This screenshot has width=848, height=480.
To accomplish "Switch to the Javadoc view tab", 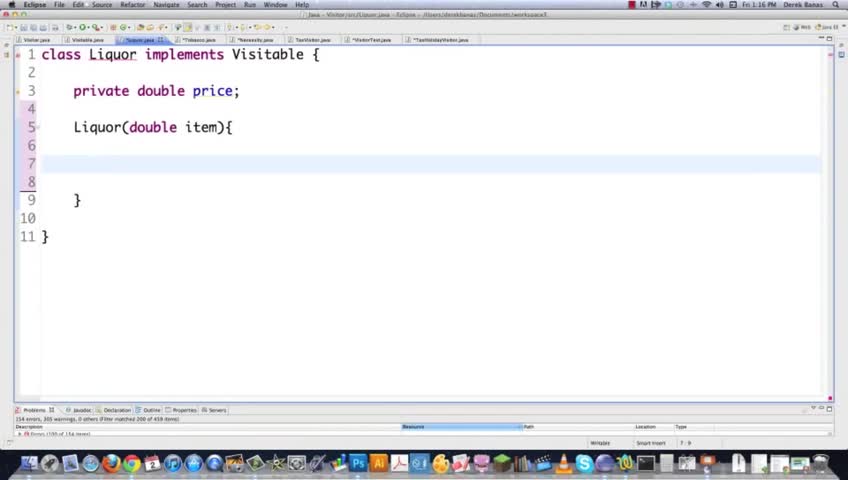I will click(79, 410).
